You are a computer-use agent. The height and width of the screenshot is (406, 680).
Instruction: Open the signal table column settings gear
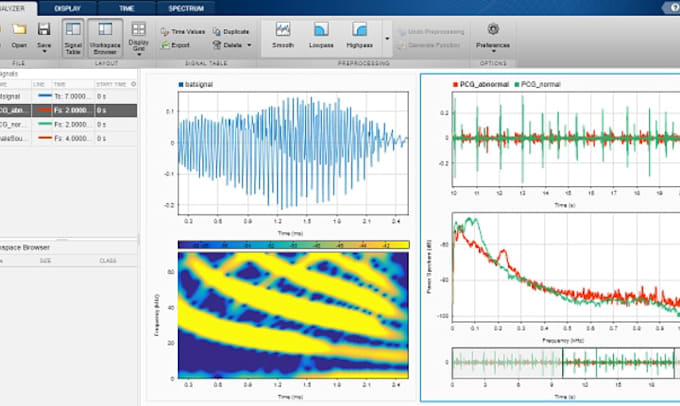pyautogui.click(x=133, y=84)
